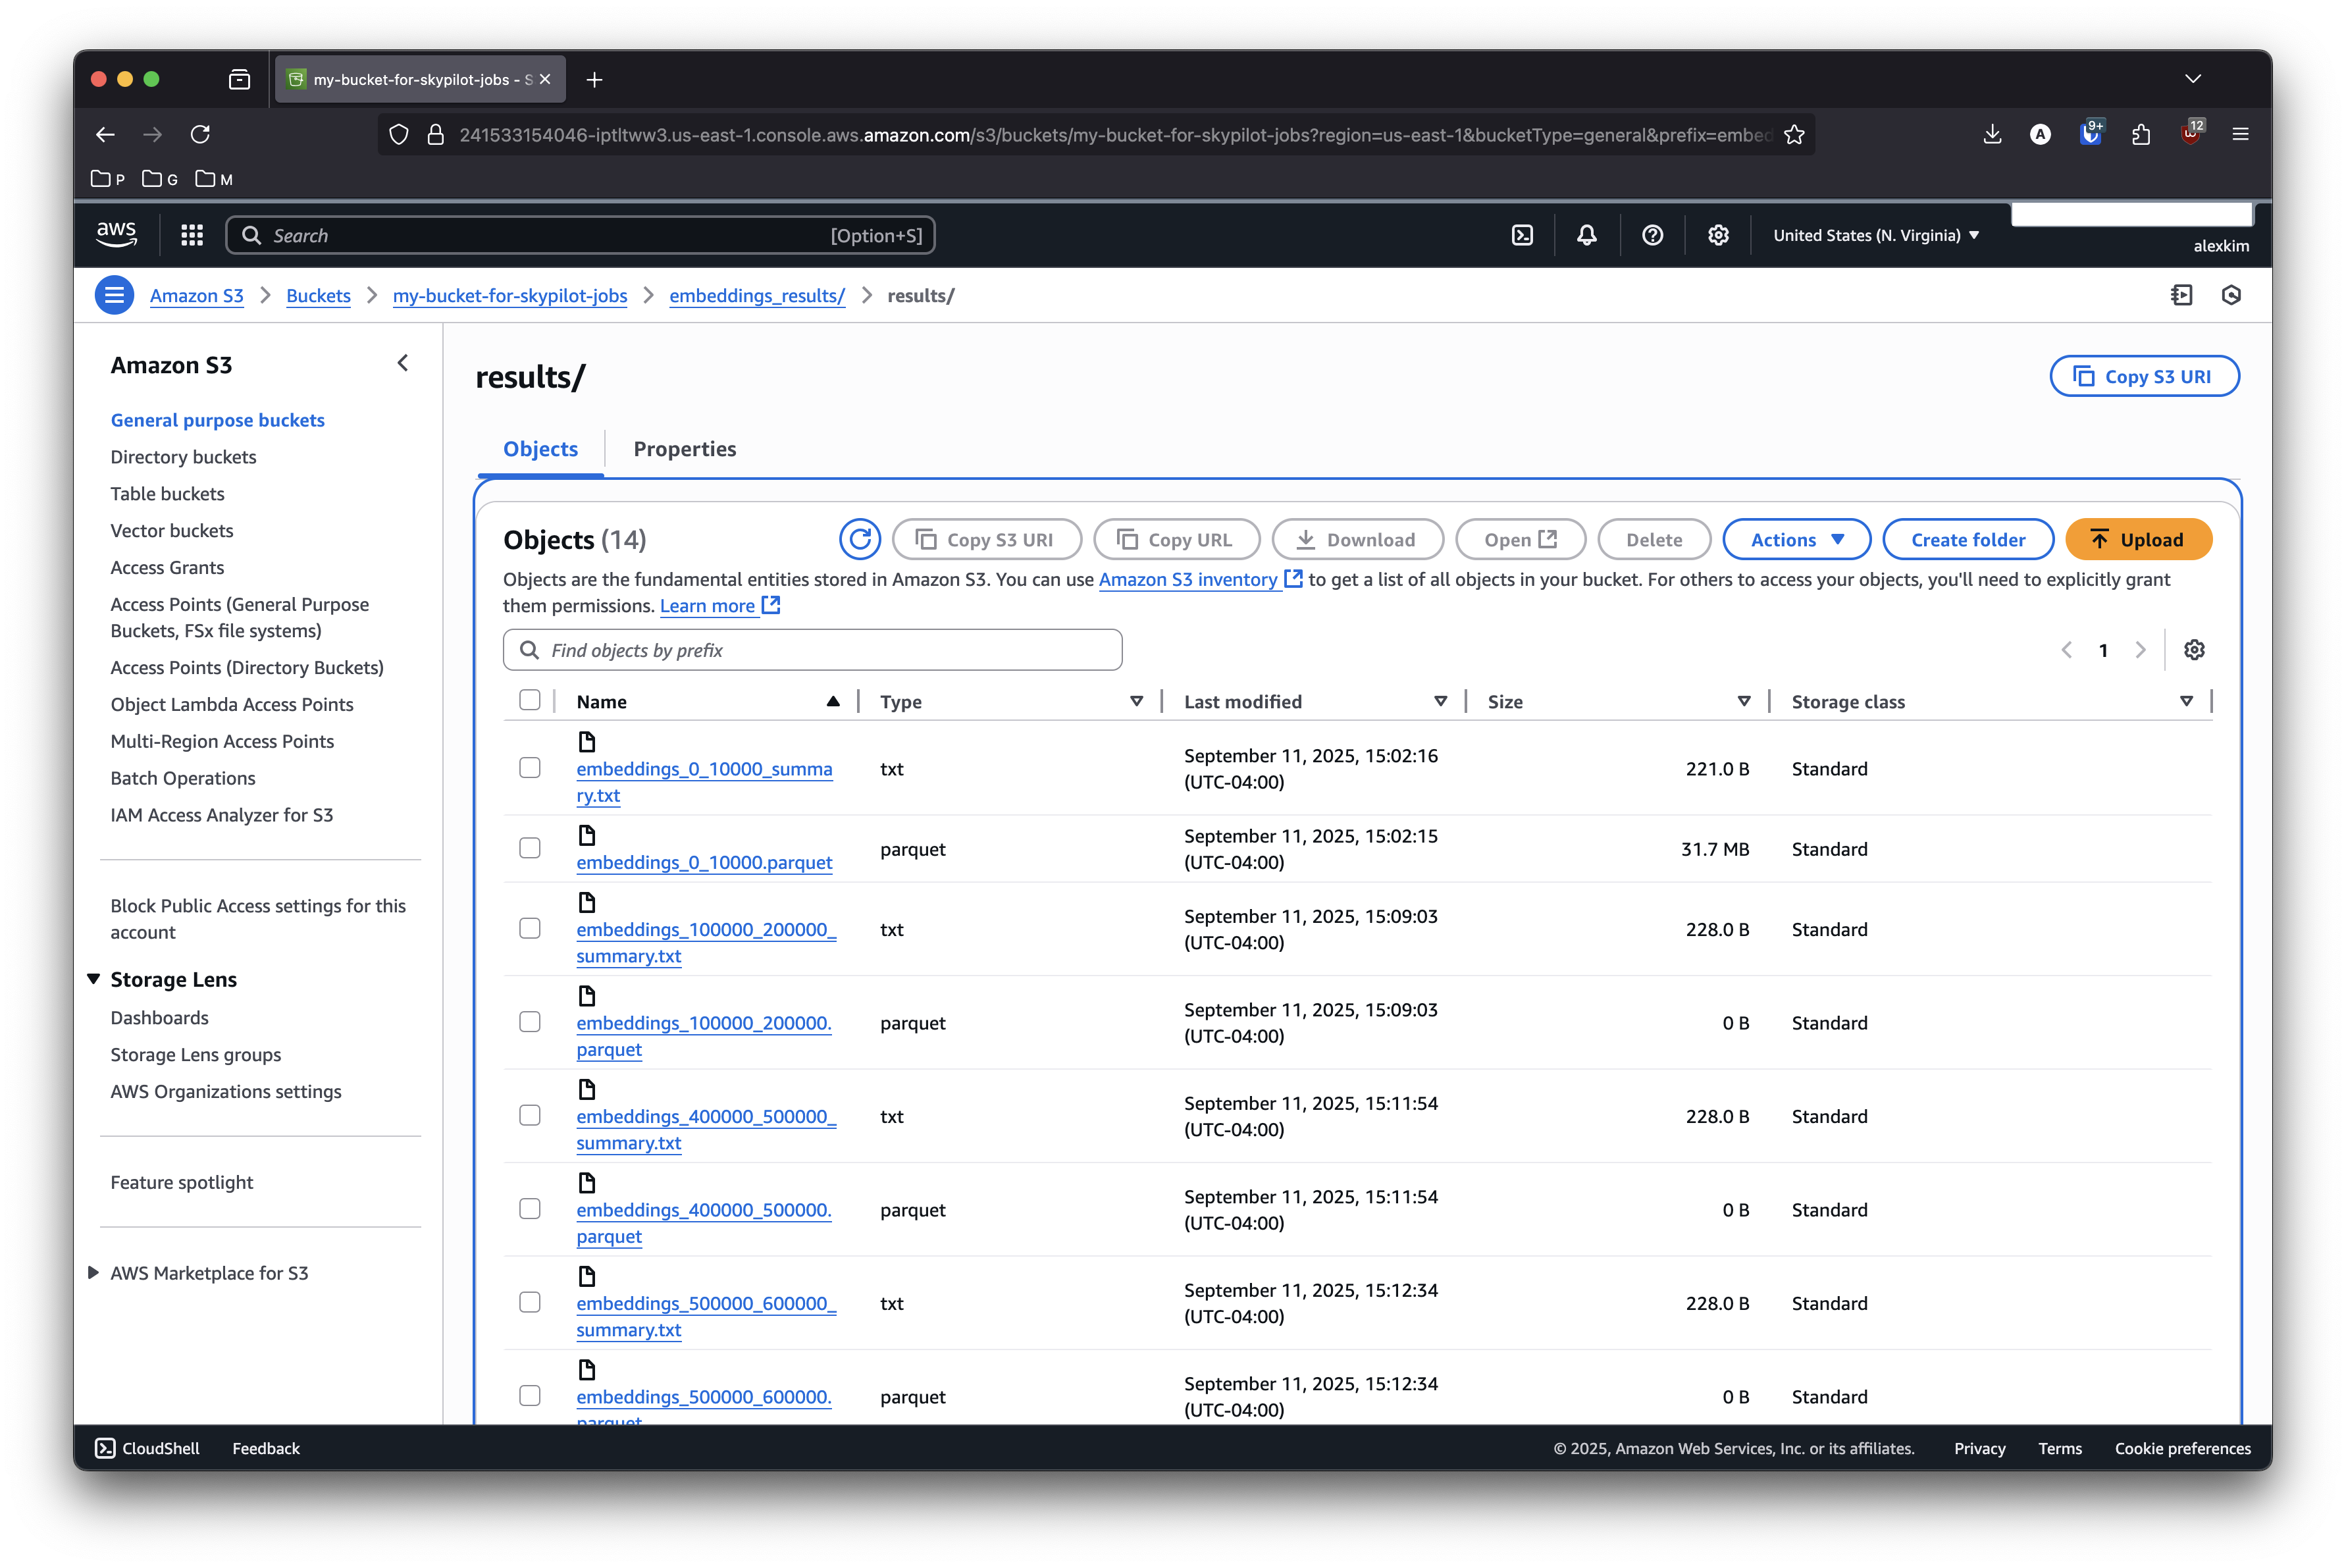Switch to the Properties tab
This screenshot has width=2346, height=1568.
684,449
